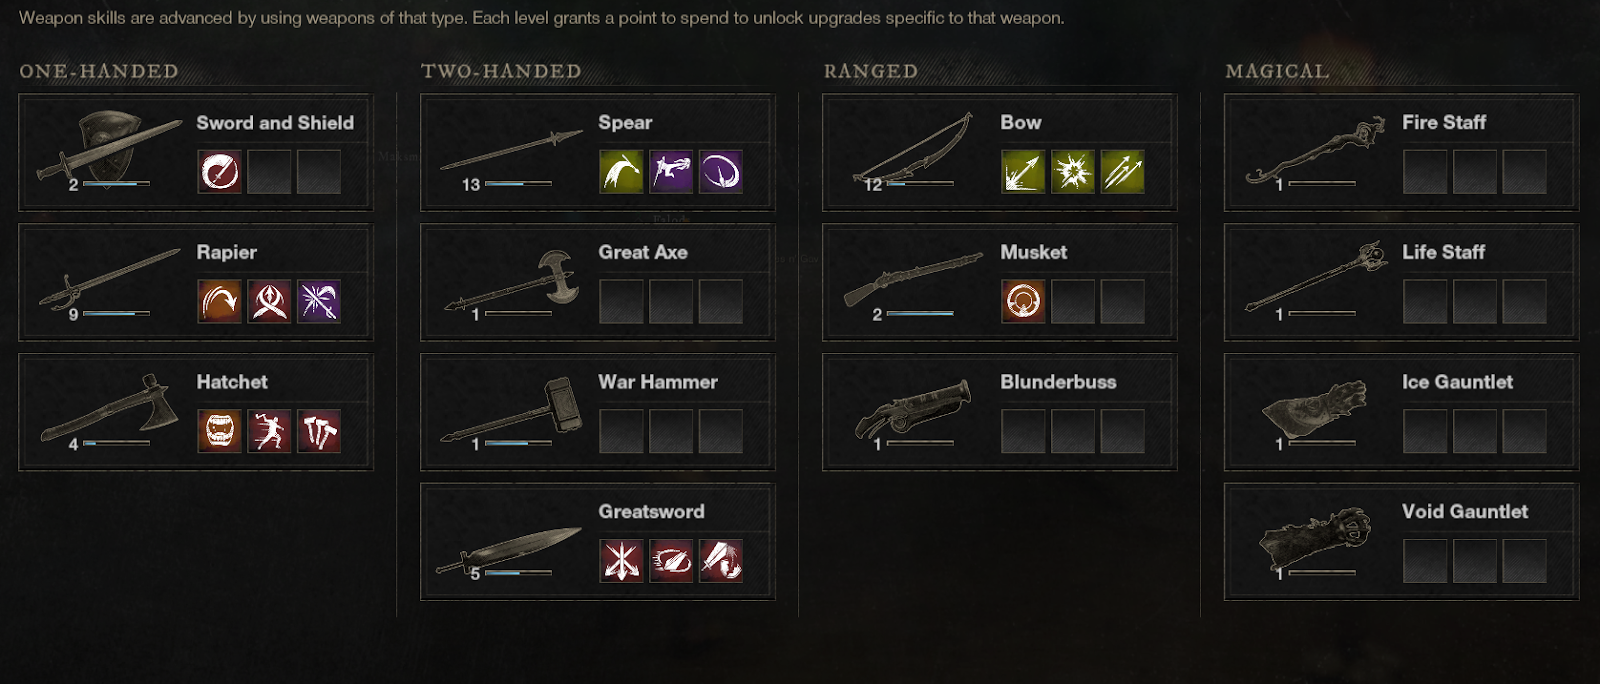Click the Greatsword's third ability icon
This screenshot has height=684, width=1600.
point(721,560)
